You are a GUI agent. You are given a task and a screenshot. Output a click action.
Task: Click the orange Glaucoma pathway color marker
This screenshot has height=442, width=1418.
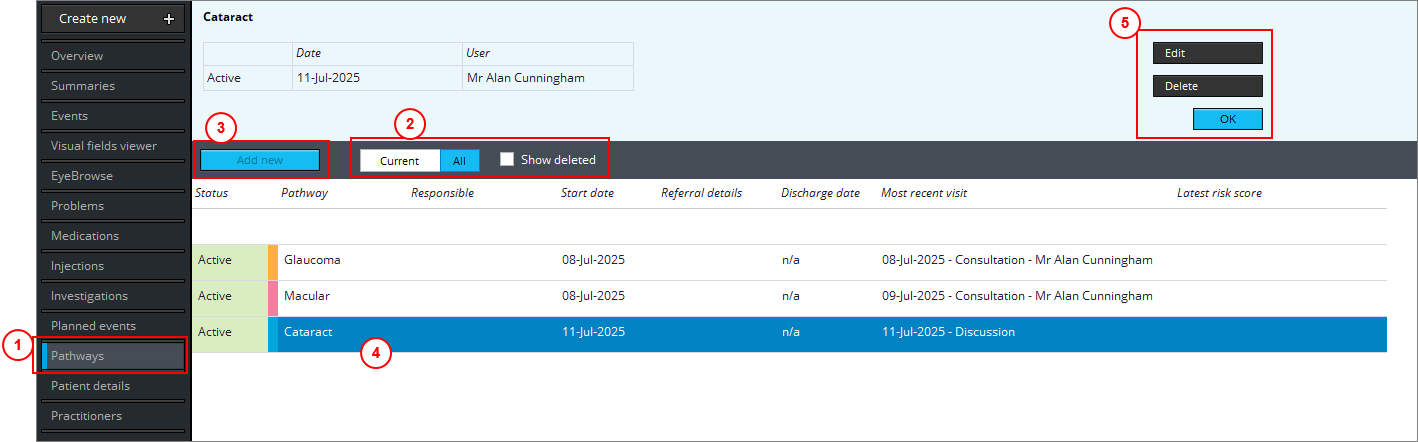tap(273, 260)
